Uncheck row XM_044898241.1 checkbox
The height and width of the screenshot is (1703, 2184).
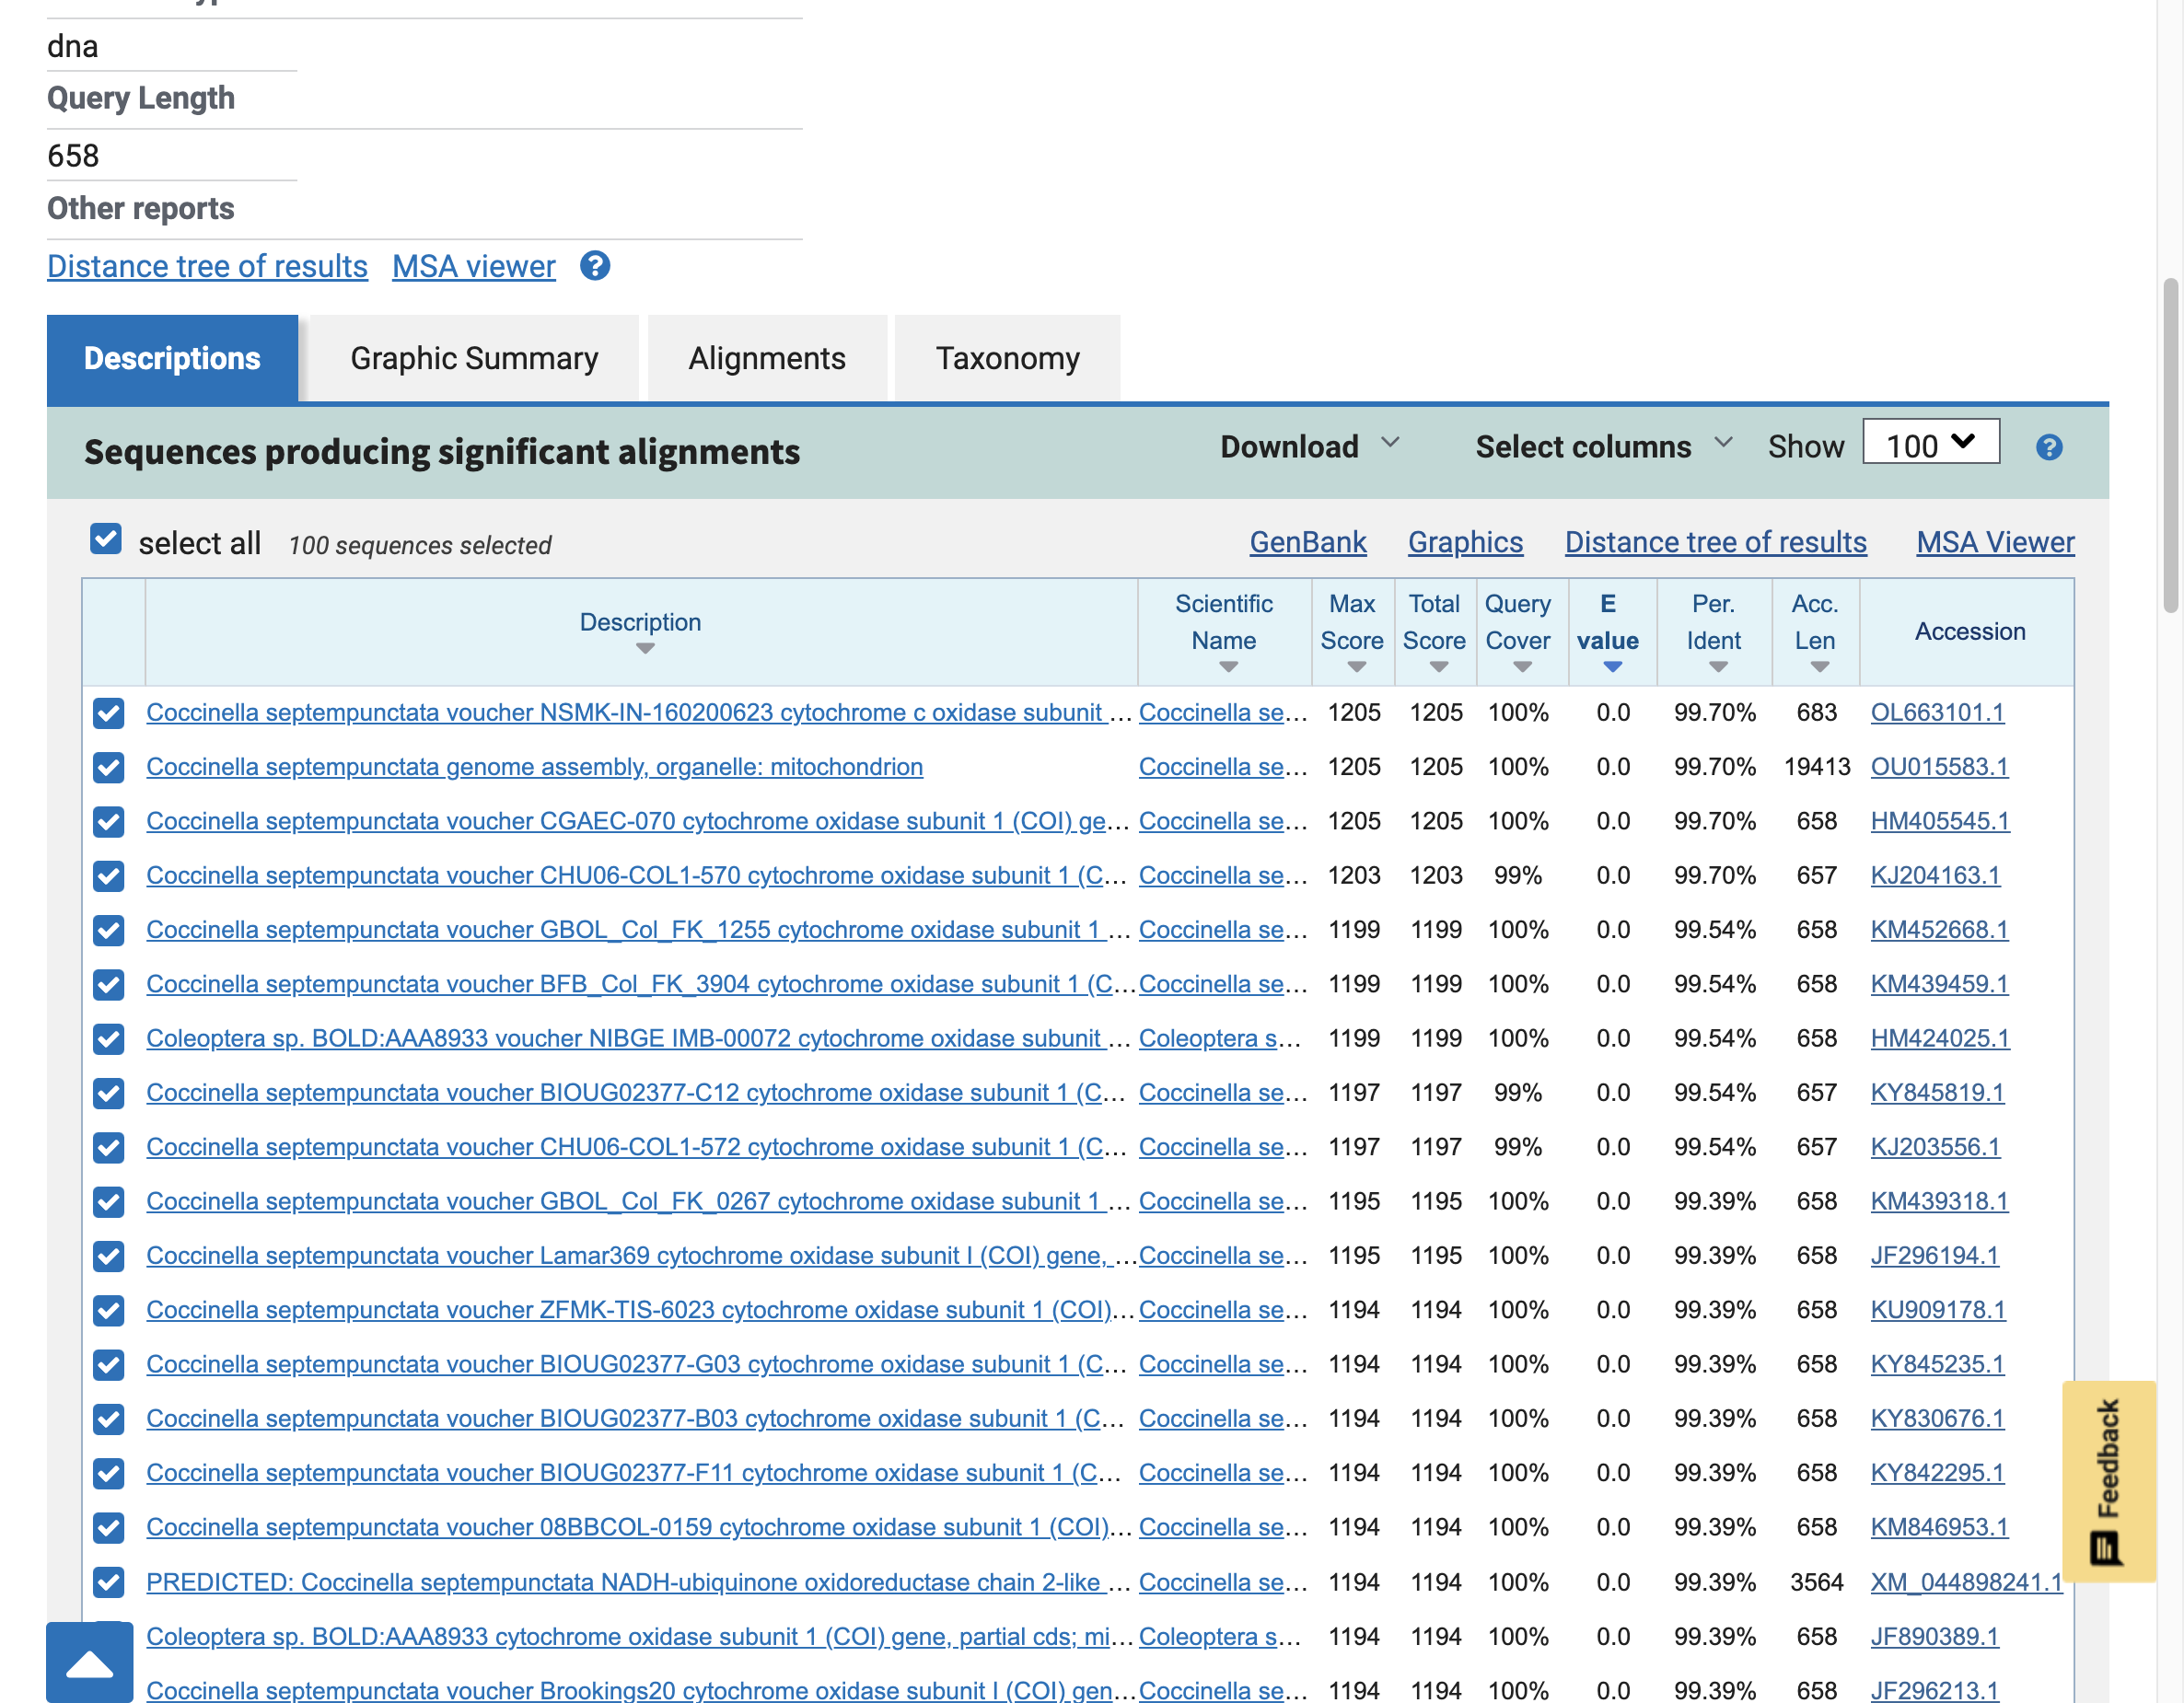click(x=108, y=1582)
